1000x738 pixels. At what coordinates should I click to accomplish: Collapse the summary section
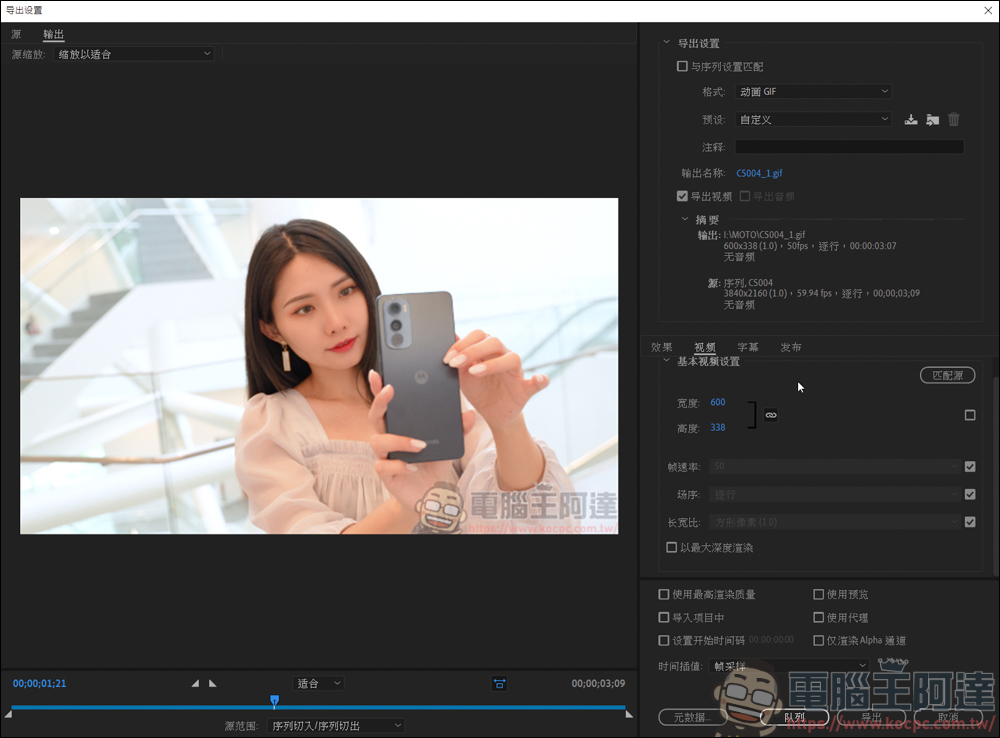(684, 219)
